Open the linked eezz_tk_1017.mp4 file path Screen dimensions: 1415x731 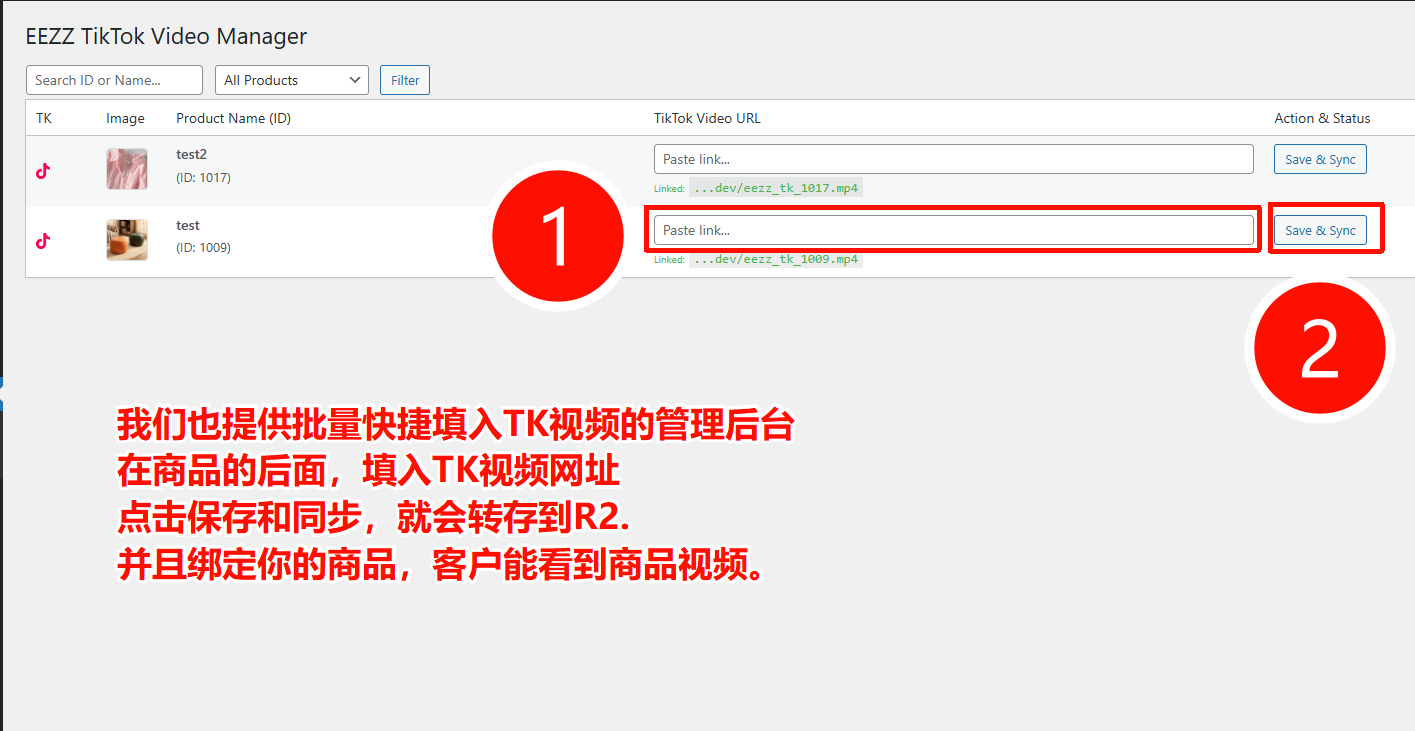pyautogui.click(x=775, y=188)
